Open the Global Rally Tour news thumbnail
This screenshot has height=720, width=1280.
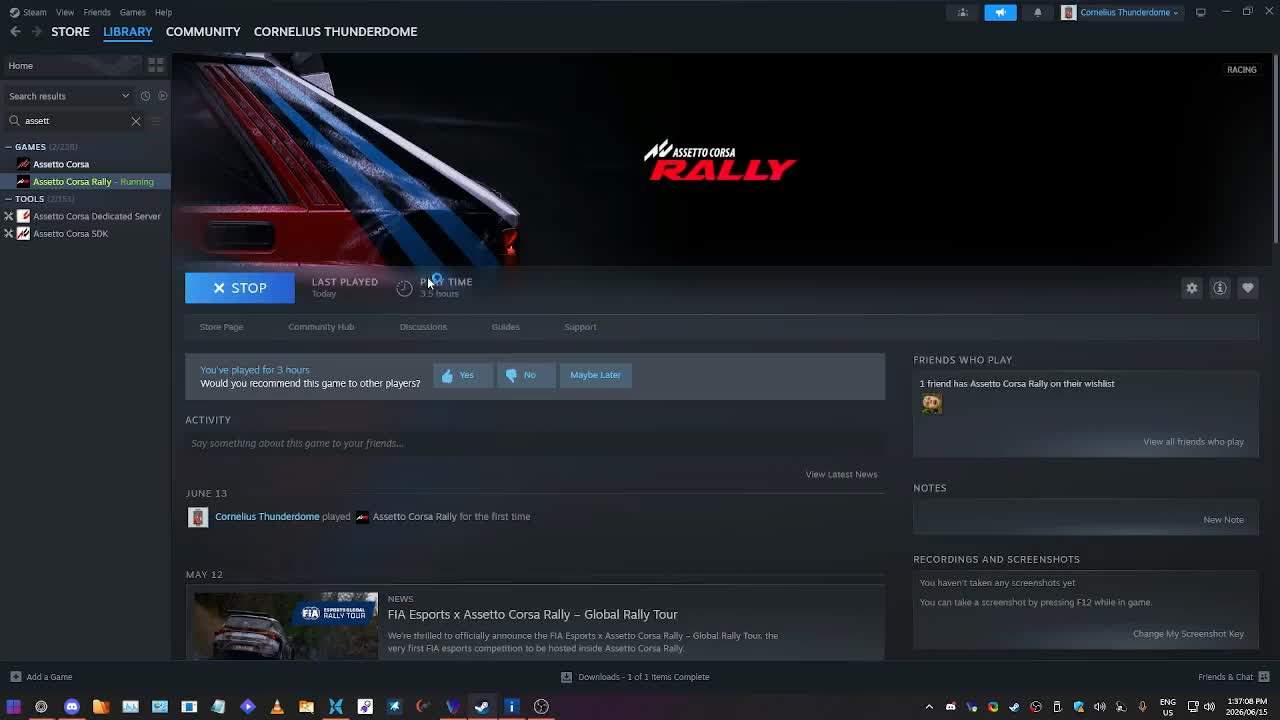286,626
